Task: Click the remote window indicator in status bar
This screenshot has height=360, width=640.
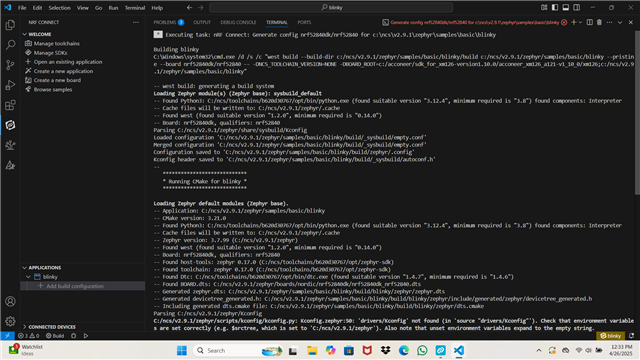Action: pyautogui.click(x=7, y=336)
